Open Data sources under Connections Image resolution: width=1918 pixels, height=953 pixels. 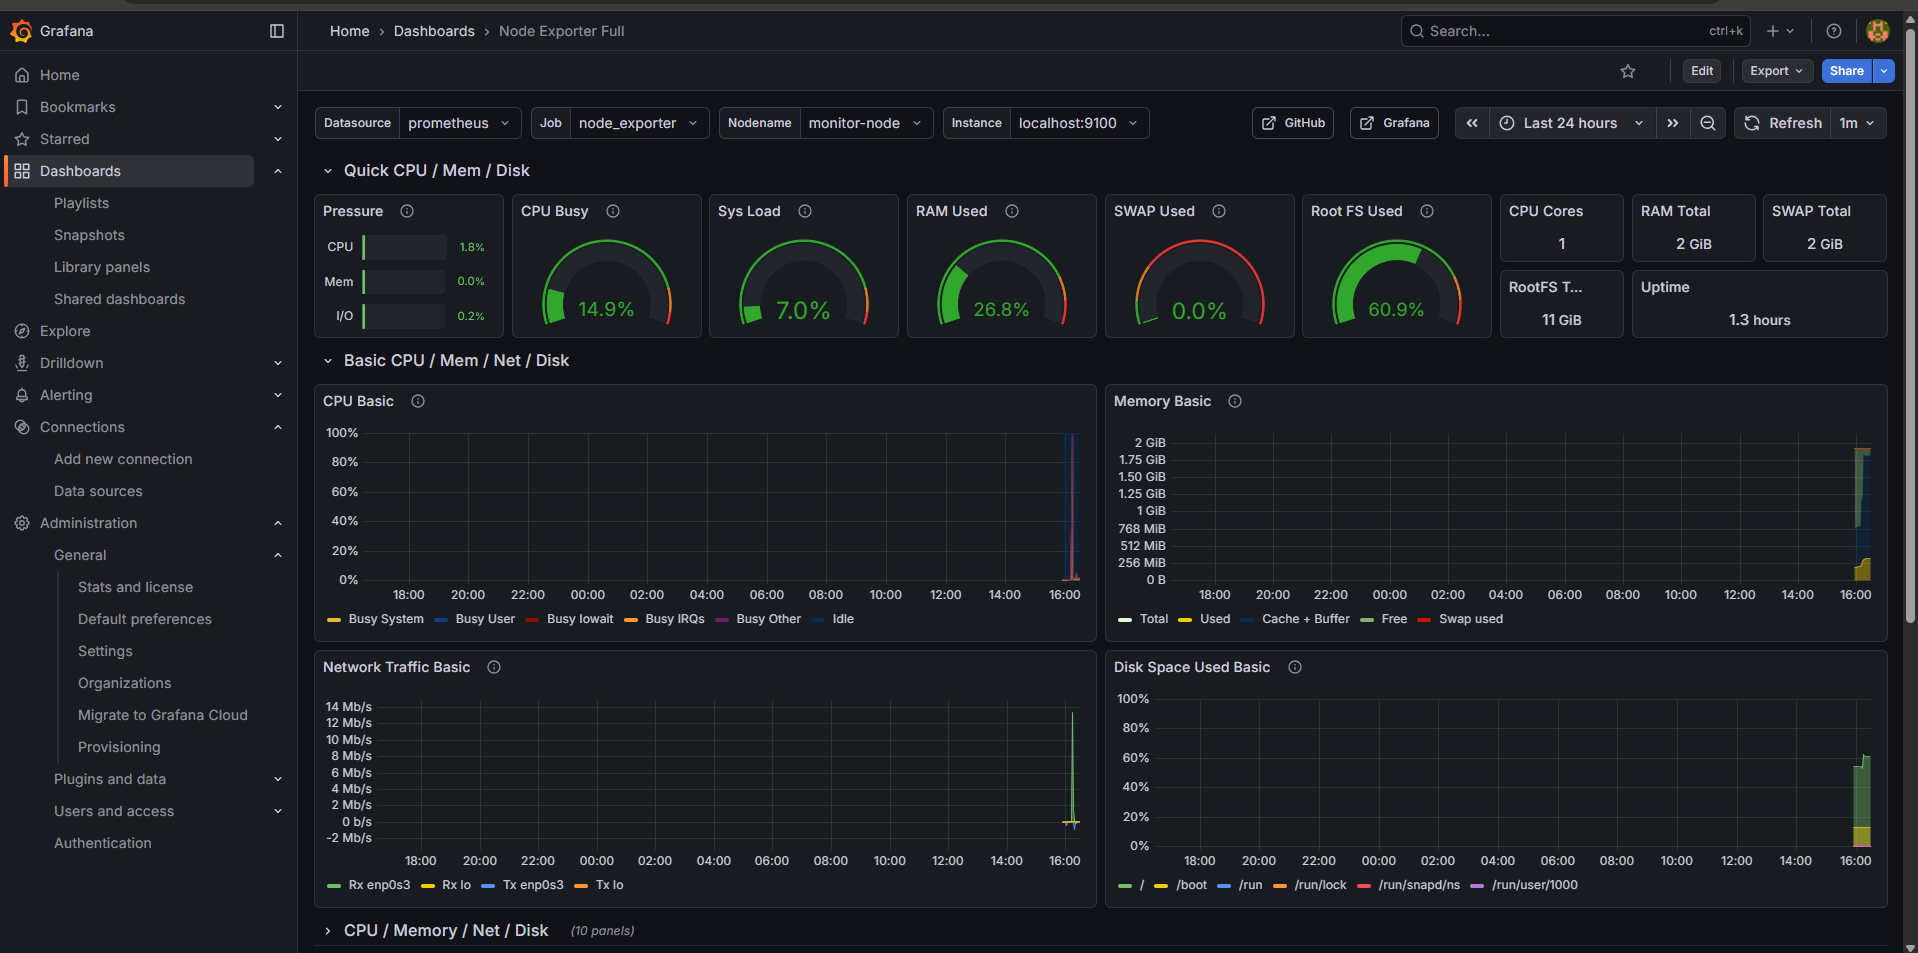pyautogui.click(x=98, y=491)
